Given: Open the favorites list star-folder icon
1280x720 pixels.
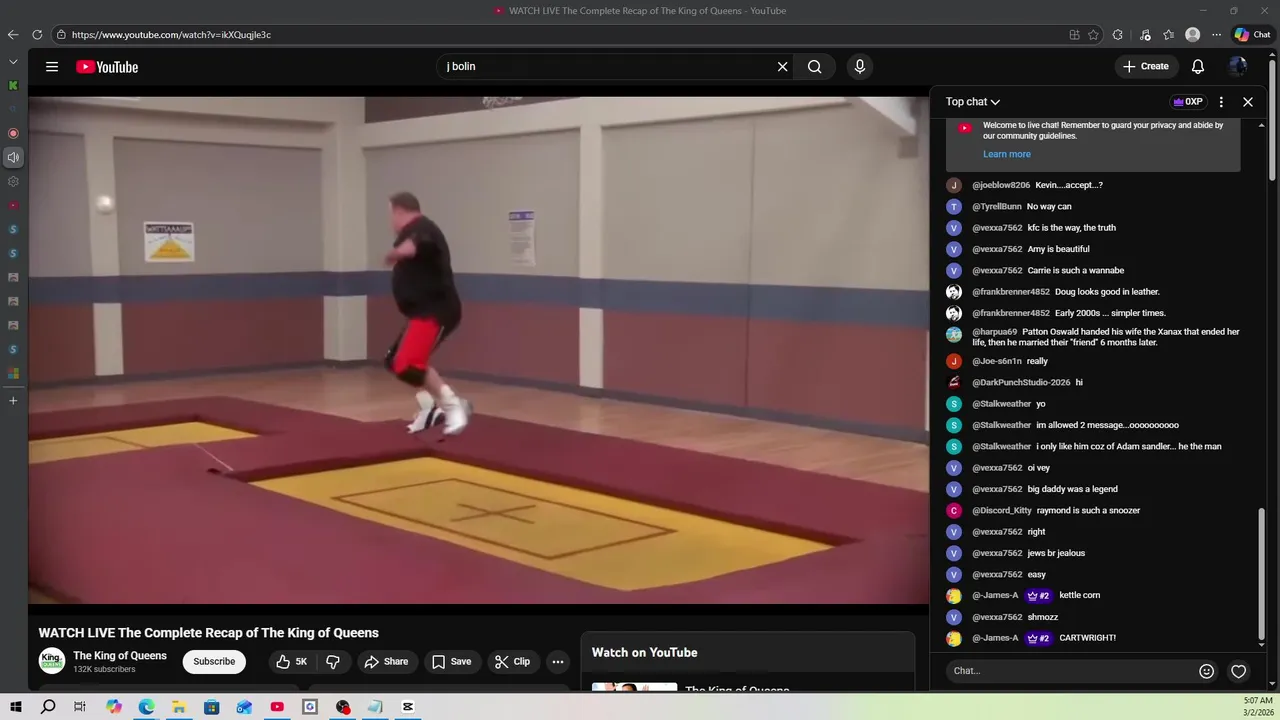Looking at the screenshot, I should 1168,34.
